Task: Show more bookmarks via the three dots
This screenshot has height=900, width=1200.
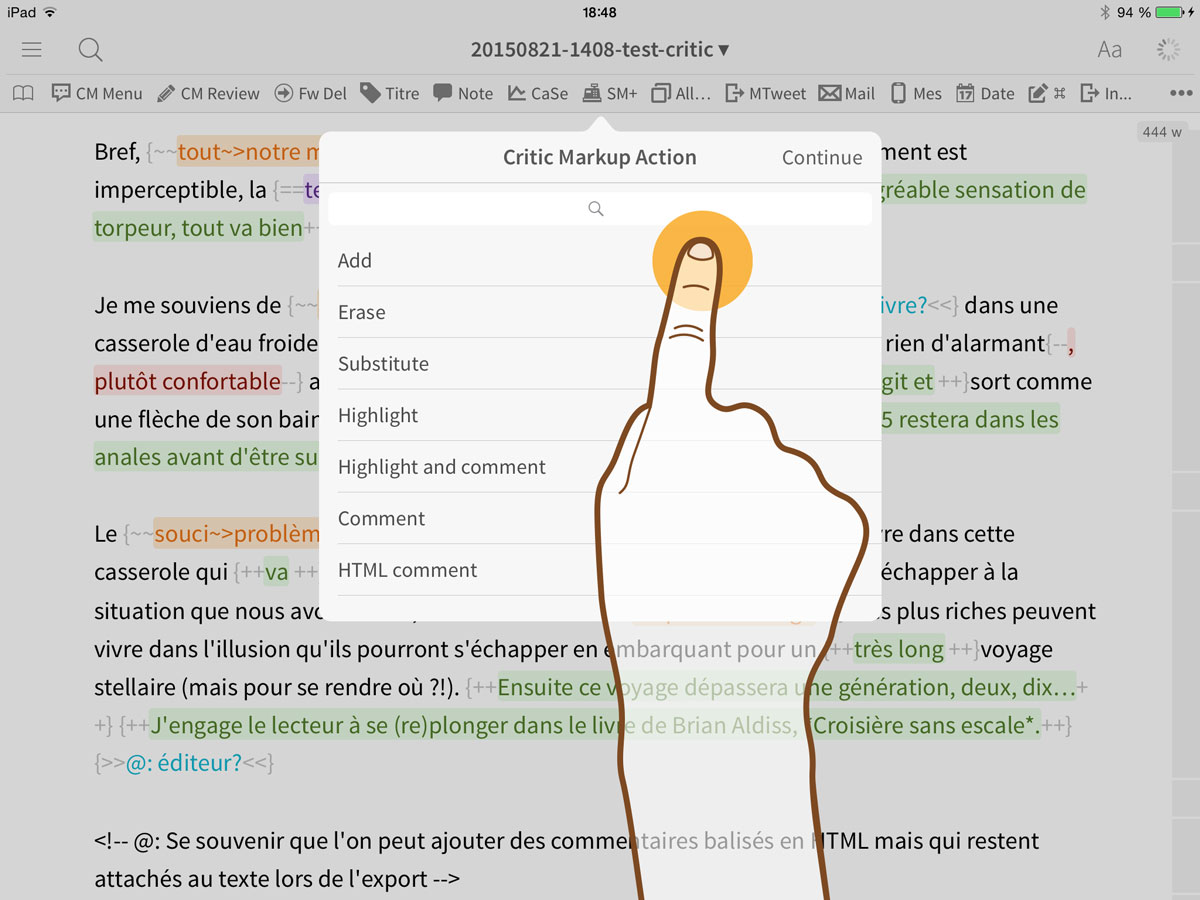Action: coord(1180,93)
